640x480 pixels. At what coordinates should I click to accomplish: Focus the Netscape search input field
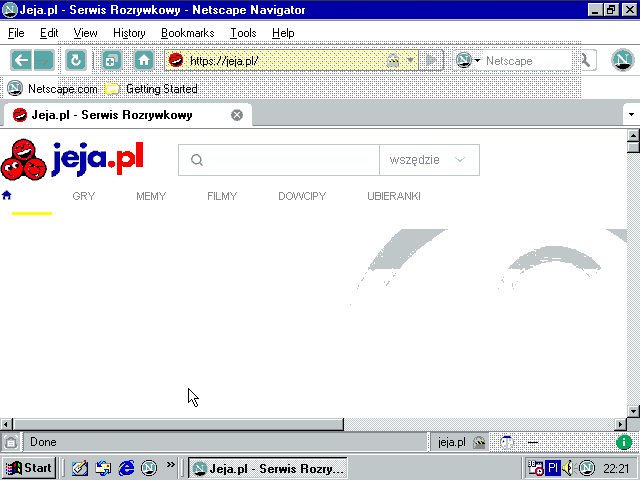(529, 60)
